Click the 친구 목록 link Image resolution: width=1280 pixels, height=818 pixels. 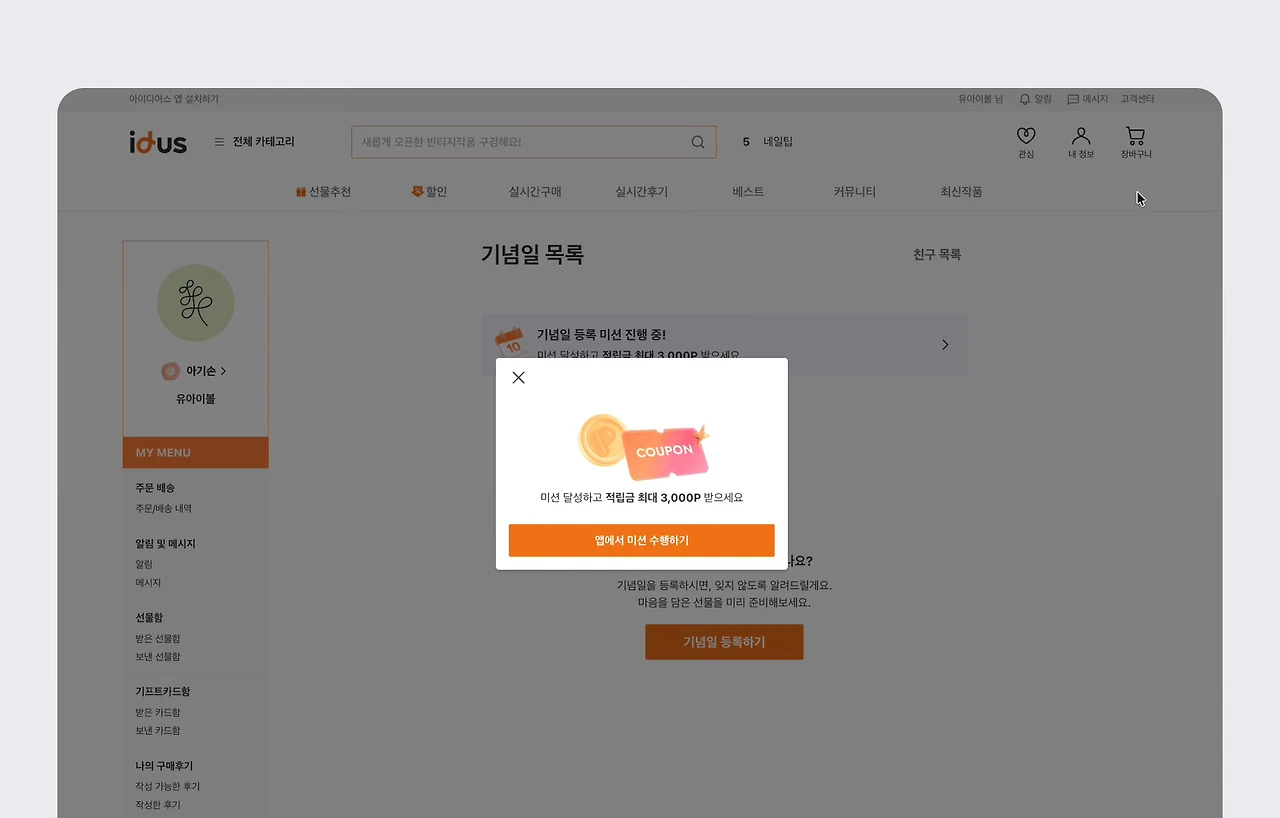click(937, 255)
